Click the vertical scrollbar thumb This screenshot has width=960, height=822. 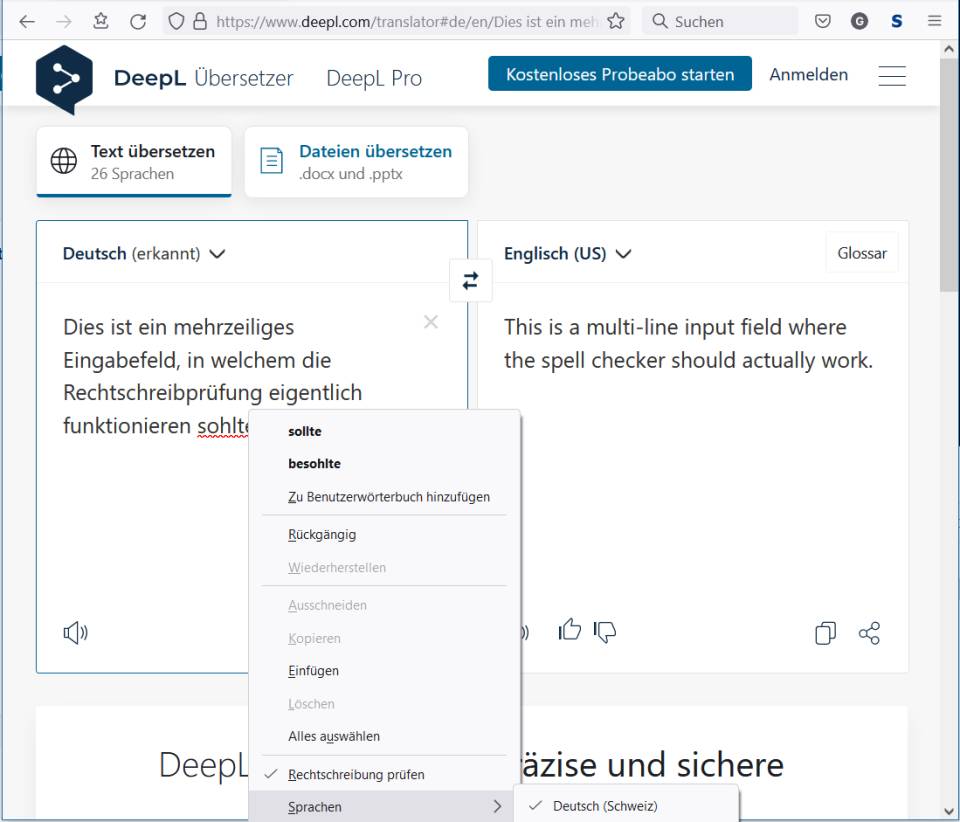[x=949, y=175]
